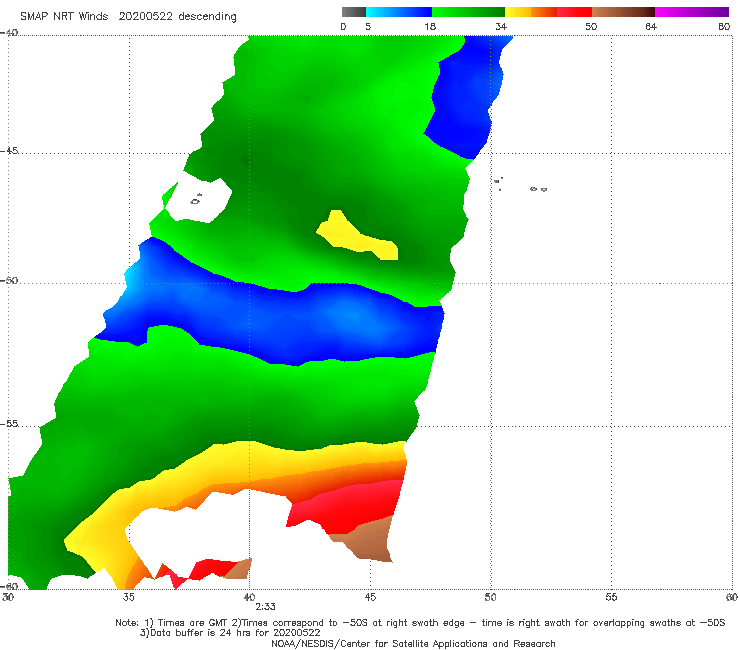Screen dimensions: 740x650
Task: Click the brown high-wind area next to the large red area
Action: 368,540
